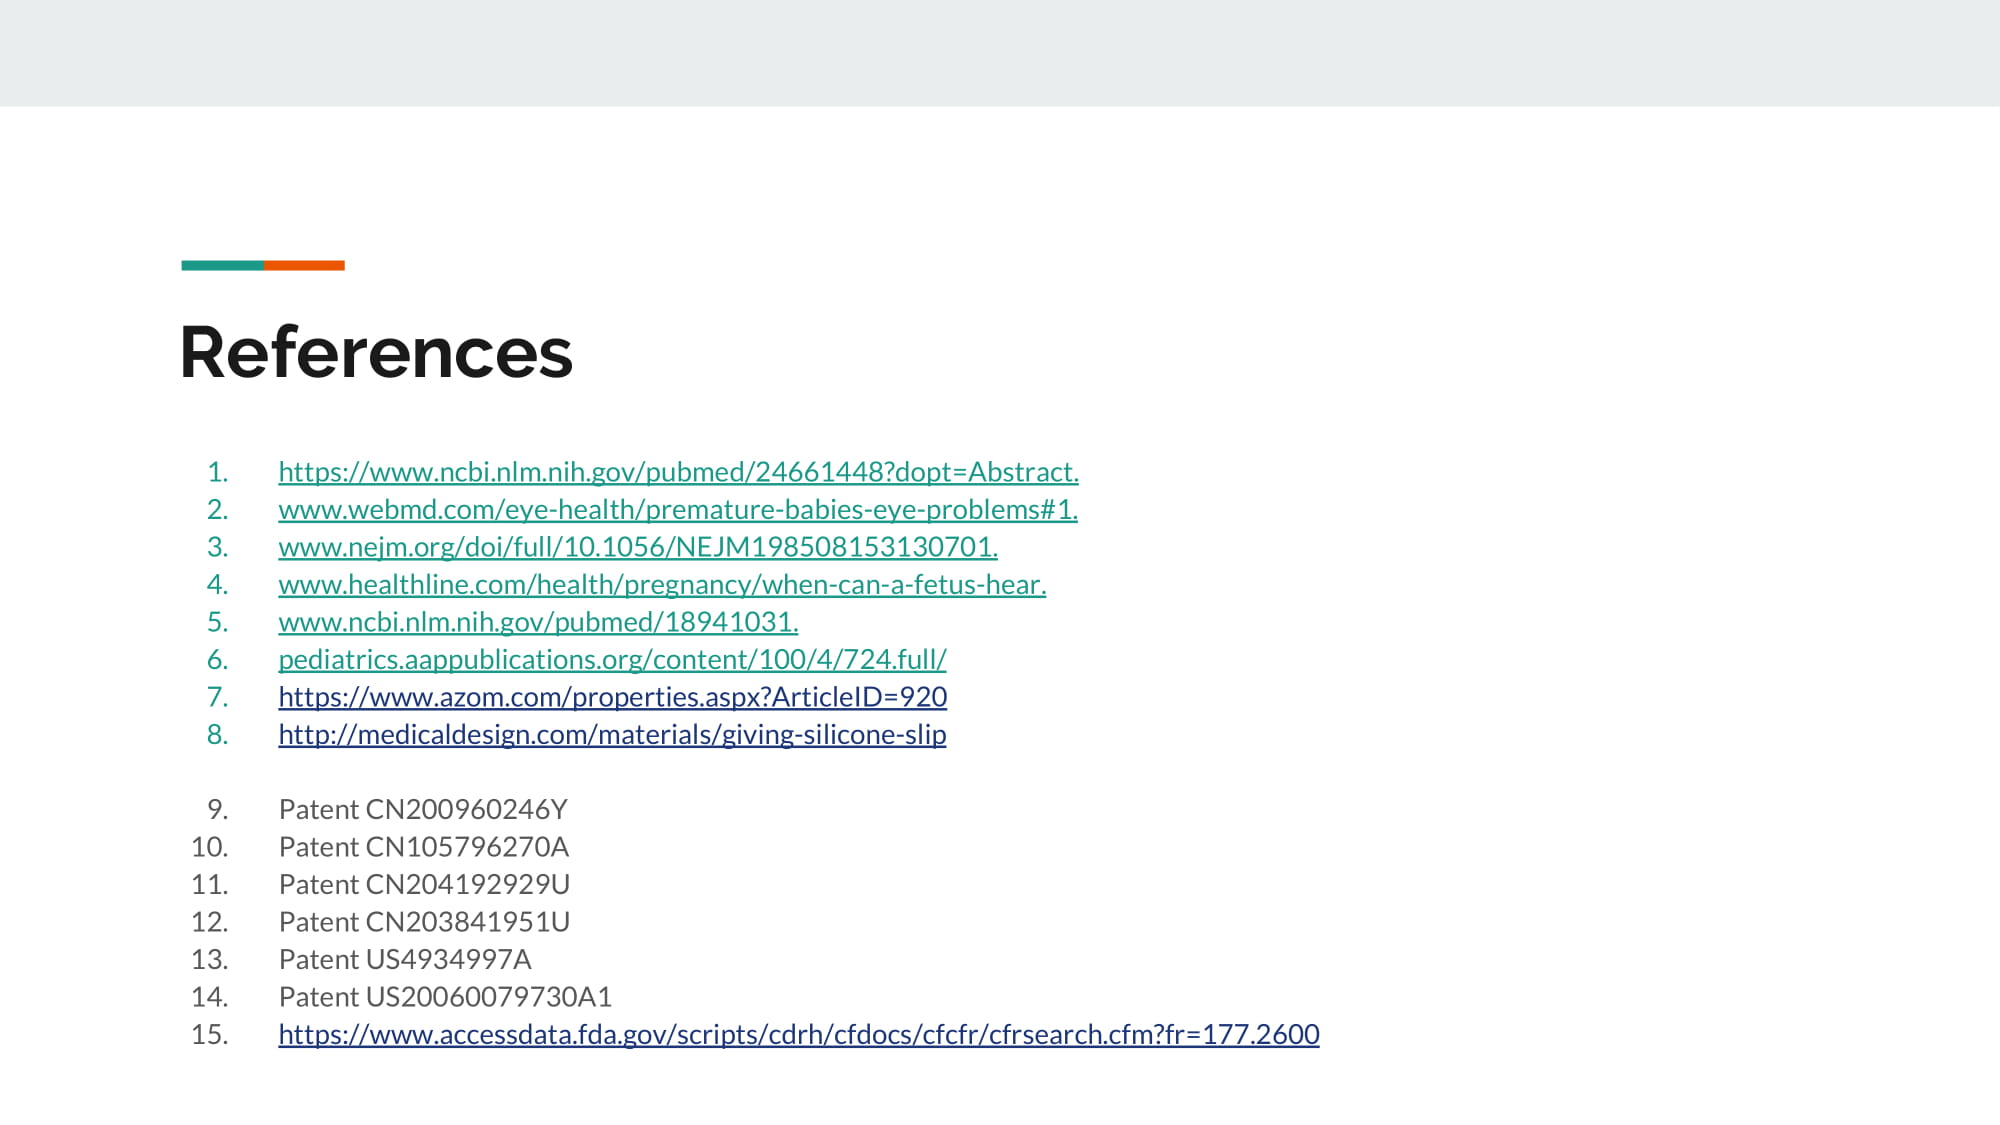This screenshot has width=2000, height=1125.
Task: Click the text Patent CN203841951U
Action: click(x=424, y=922)
